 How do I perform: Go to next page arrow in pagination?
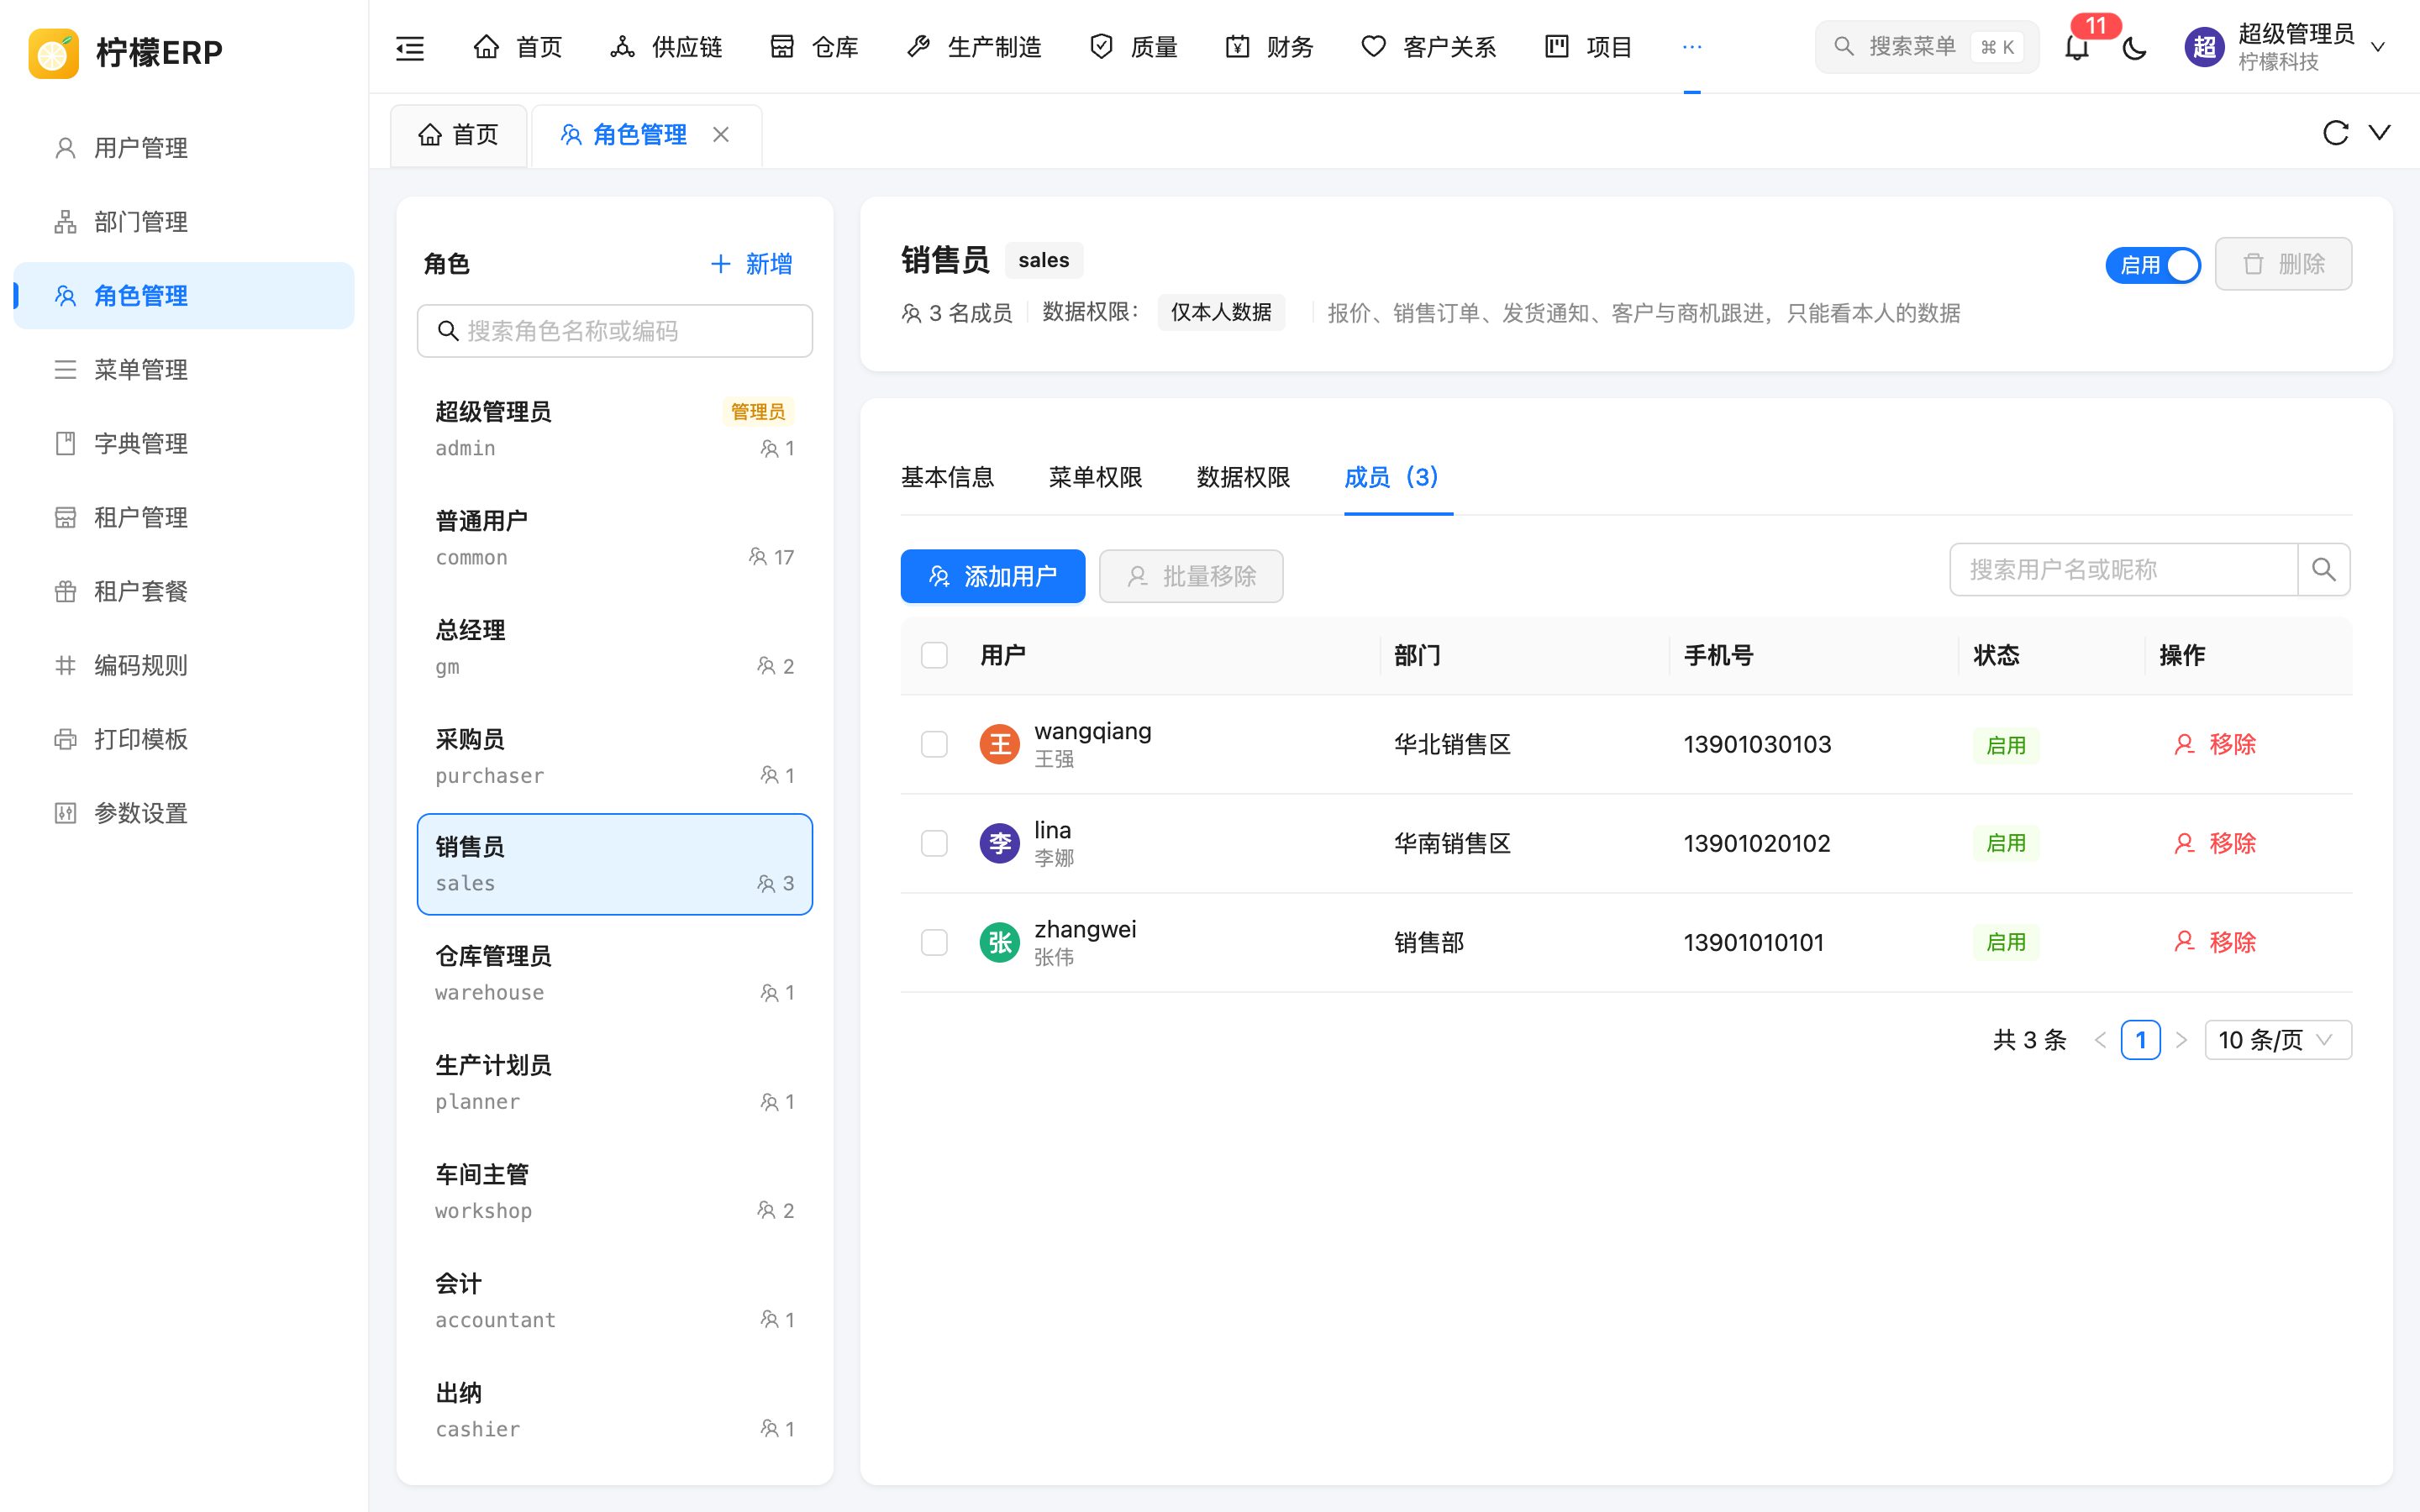coord(2182,1040)
